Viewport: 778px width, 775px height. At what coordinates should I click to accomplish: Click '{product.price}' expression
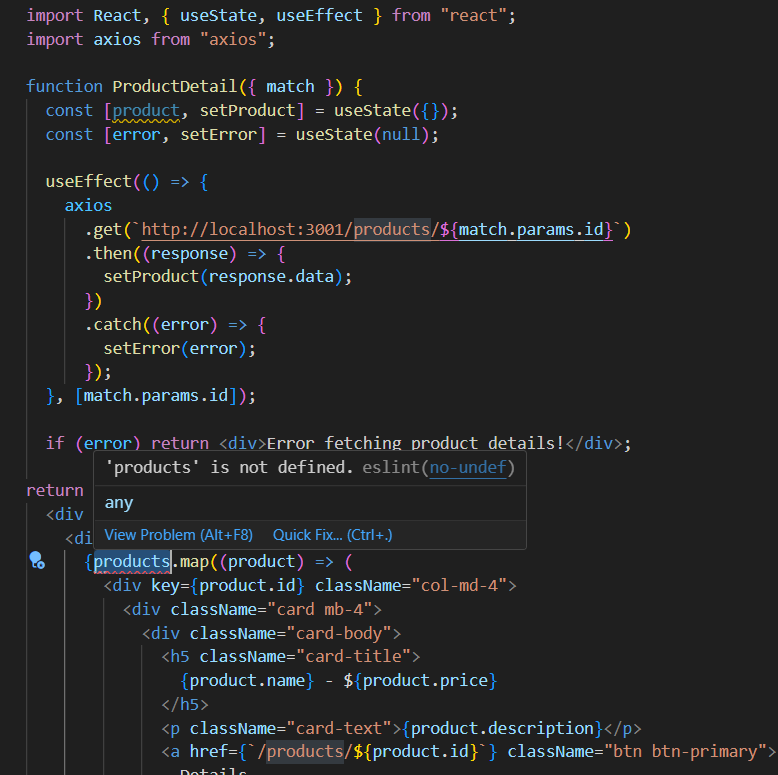pyautogui.click(x=425, y=681)
